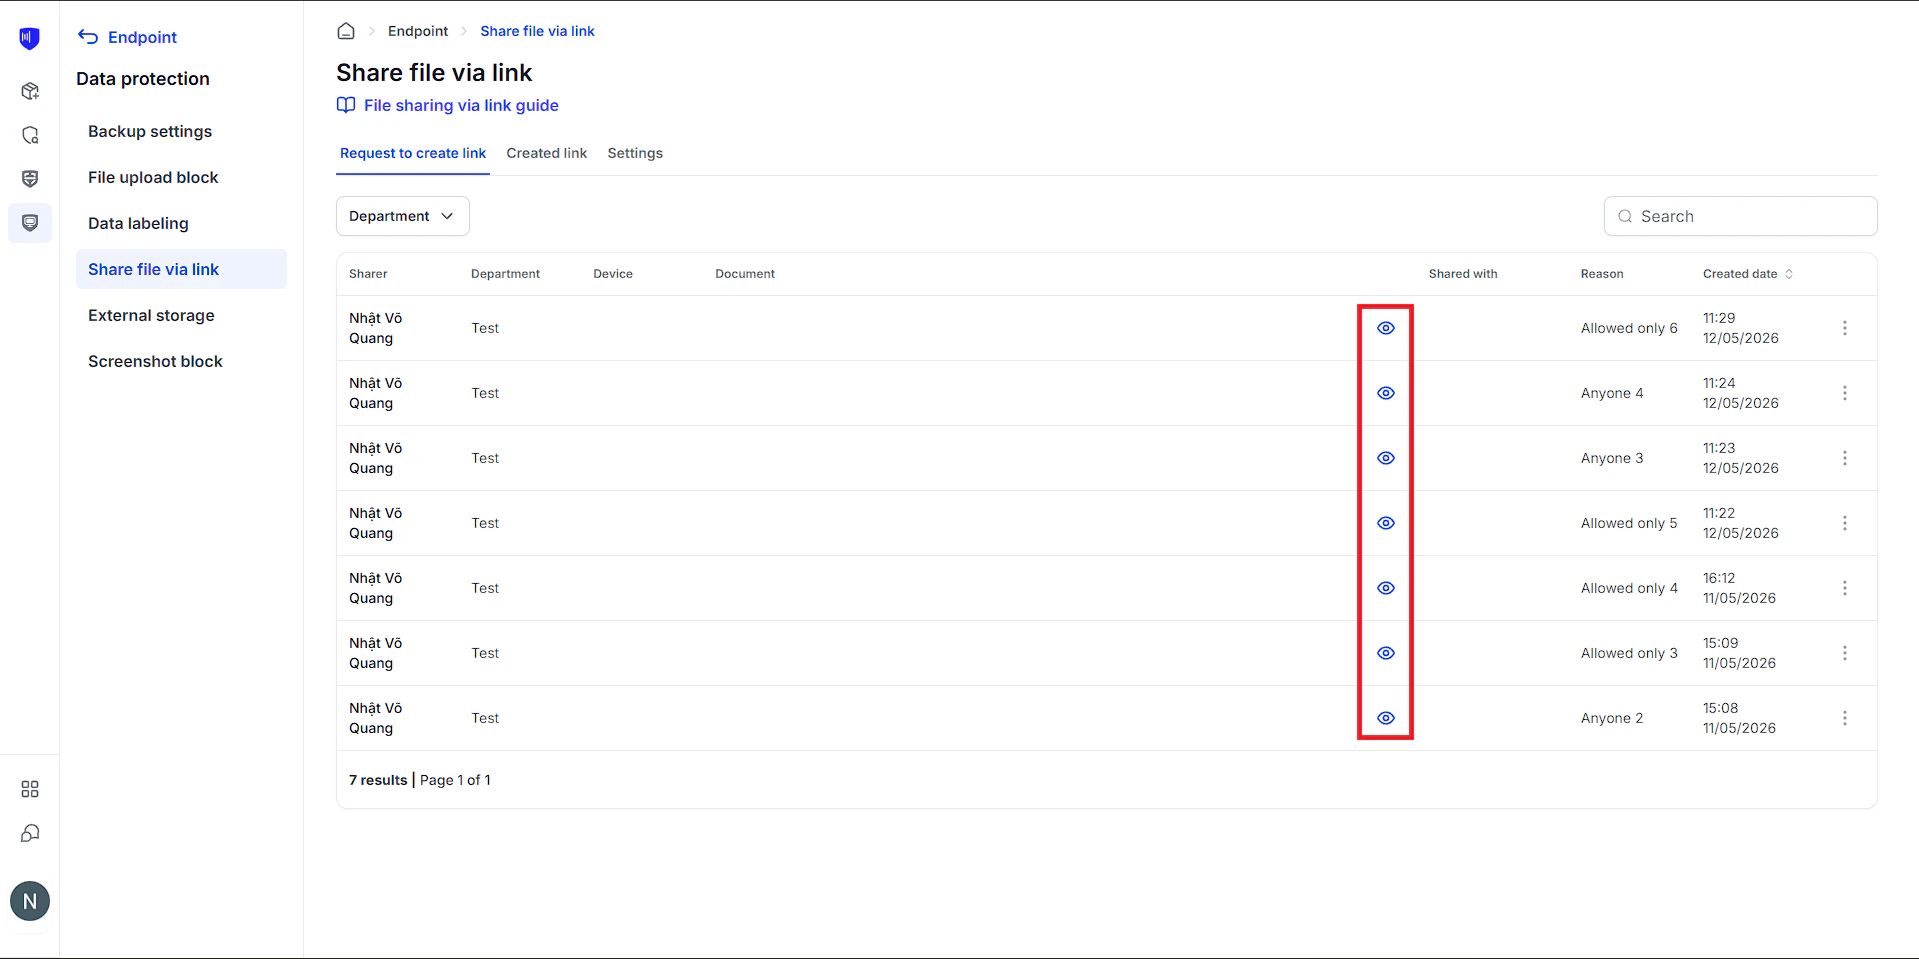Click the Data protection sidebar heading
Image resolution: width=1919 pixels, height=959 pixels.
pyautogui.click(x=143, y=79)
